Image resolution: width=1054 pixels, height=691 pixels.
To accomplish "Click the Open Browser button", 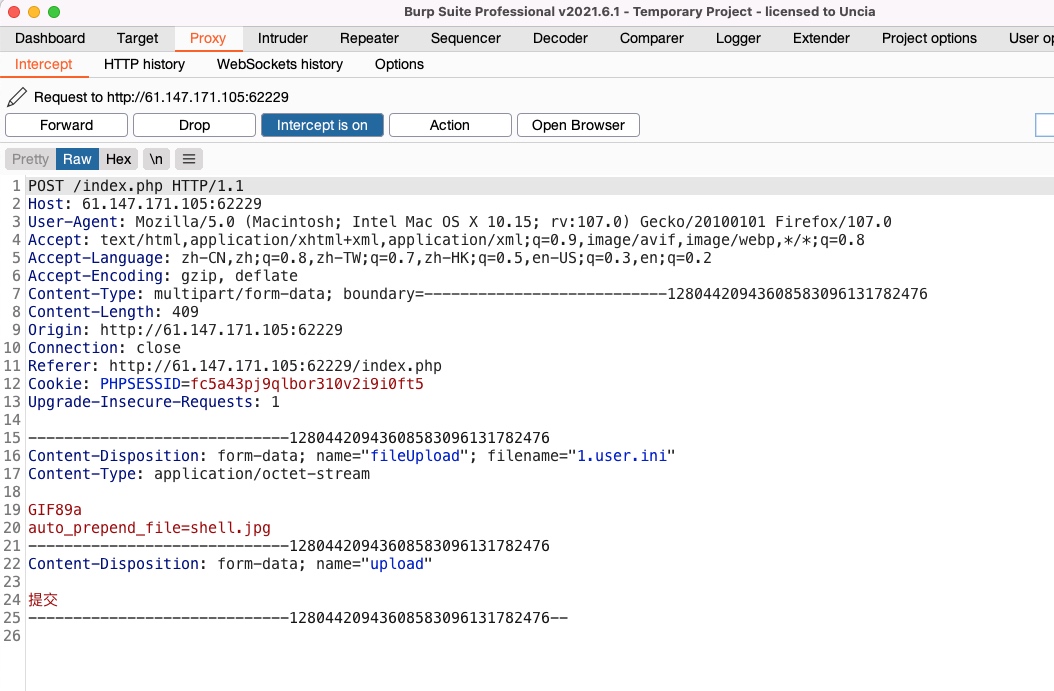I will pyautogui.click(x=578, y=125).
